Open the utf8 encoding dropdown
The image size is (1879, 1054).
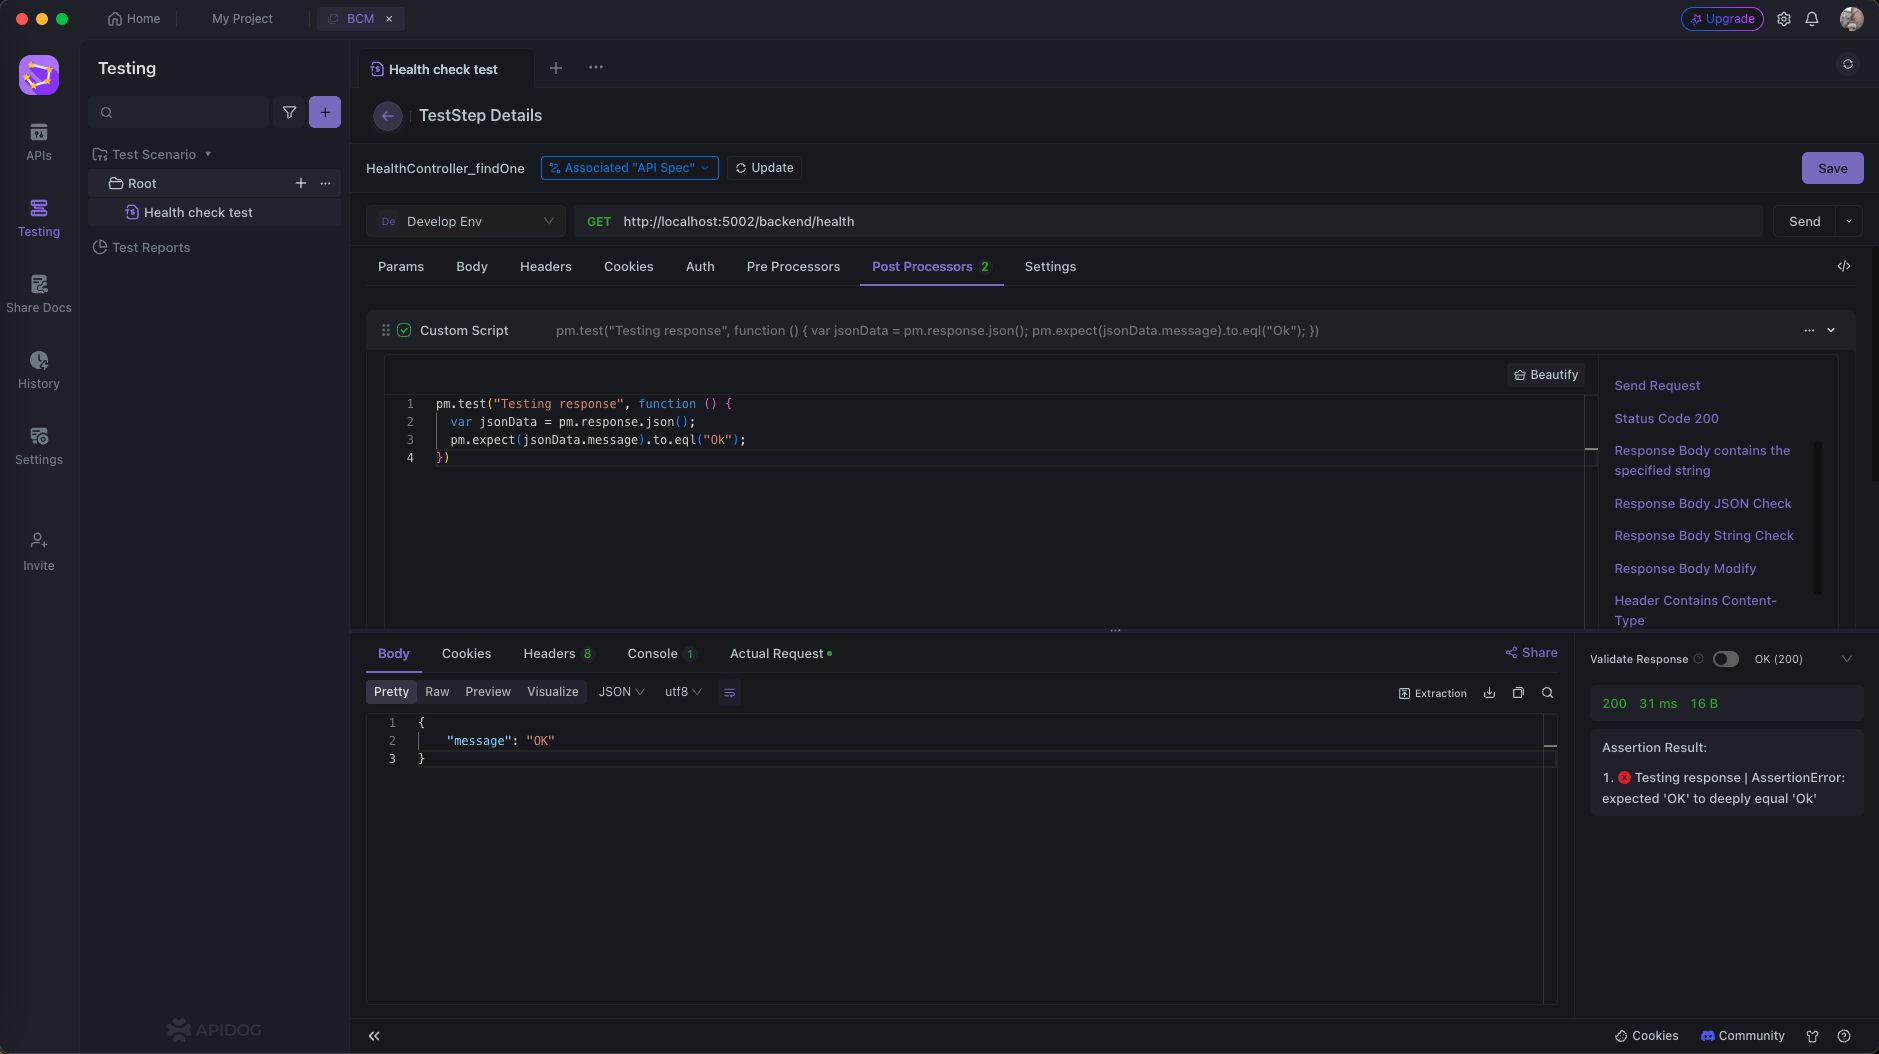tap(684, 692)
